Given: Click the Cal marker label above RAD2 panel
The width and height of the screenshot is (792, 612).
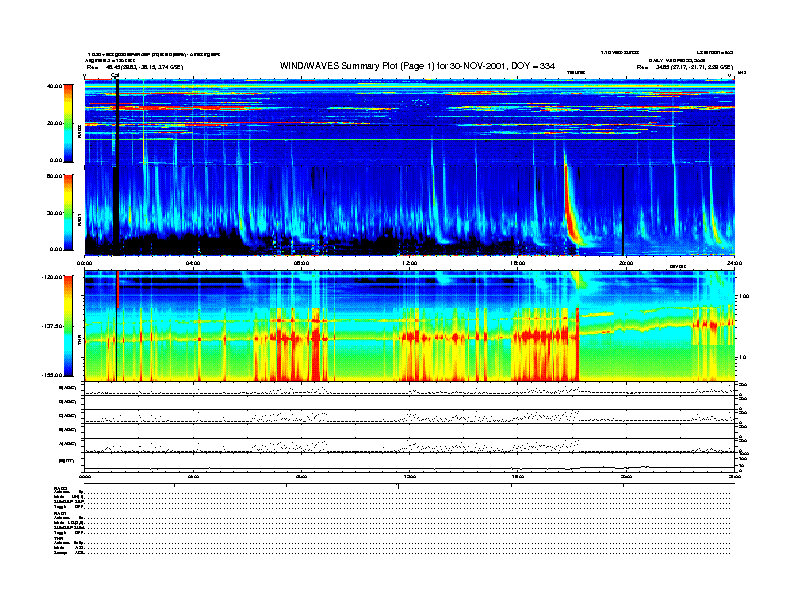Looking at the screenshot, I should click(x=115, y=76).
